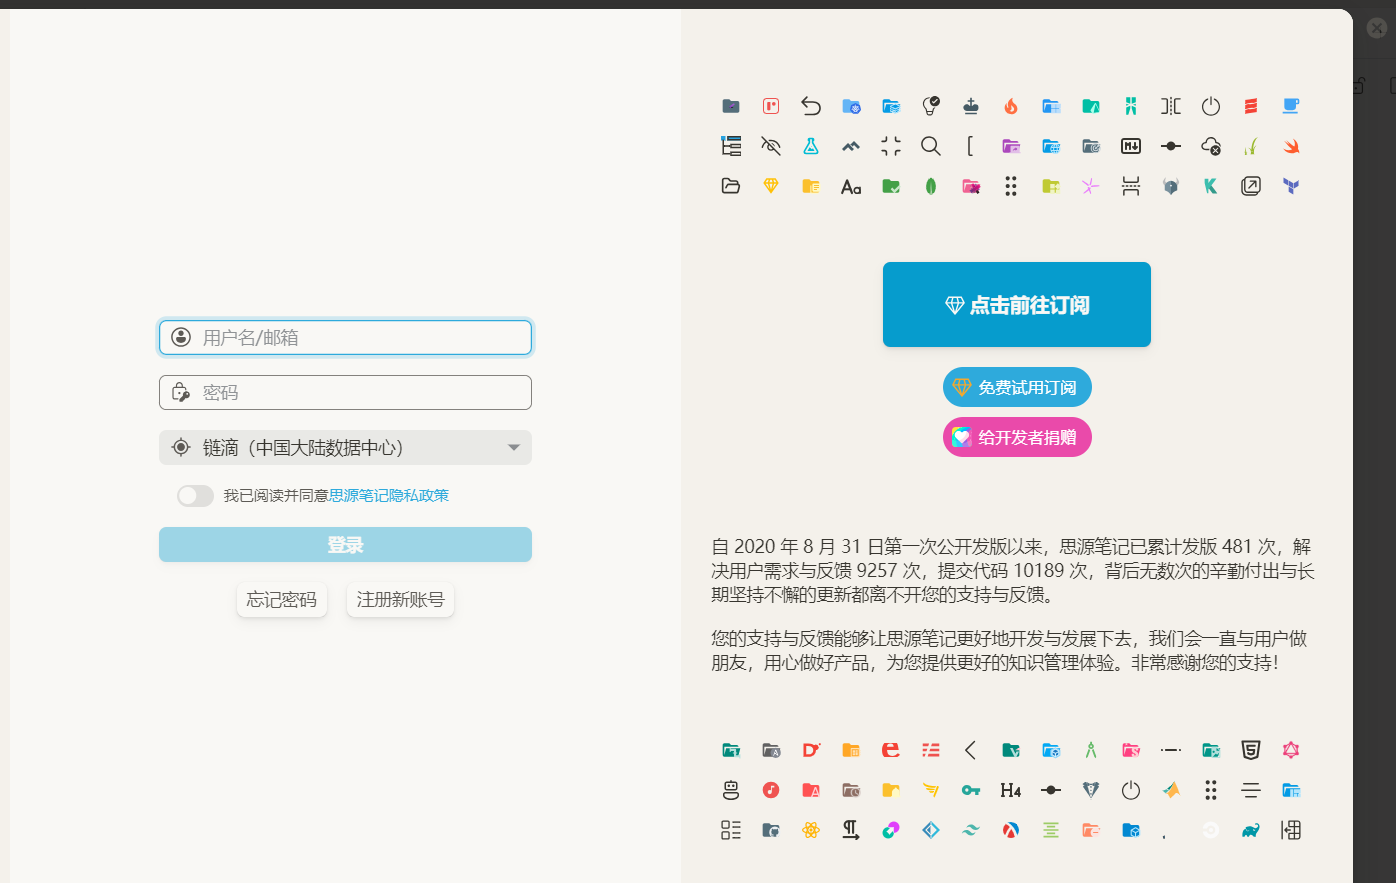Click the teal key icon
This screenshot has width=1396, height=883.
(x=970, y=790)
